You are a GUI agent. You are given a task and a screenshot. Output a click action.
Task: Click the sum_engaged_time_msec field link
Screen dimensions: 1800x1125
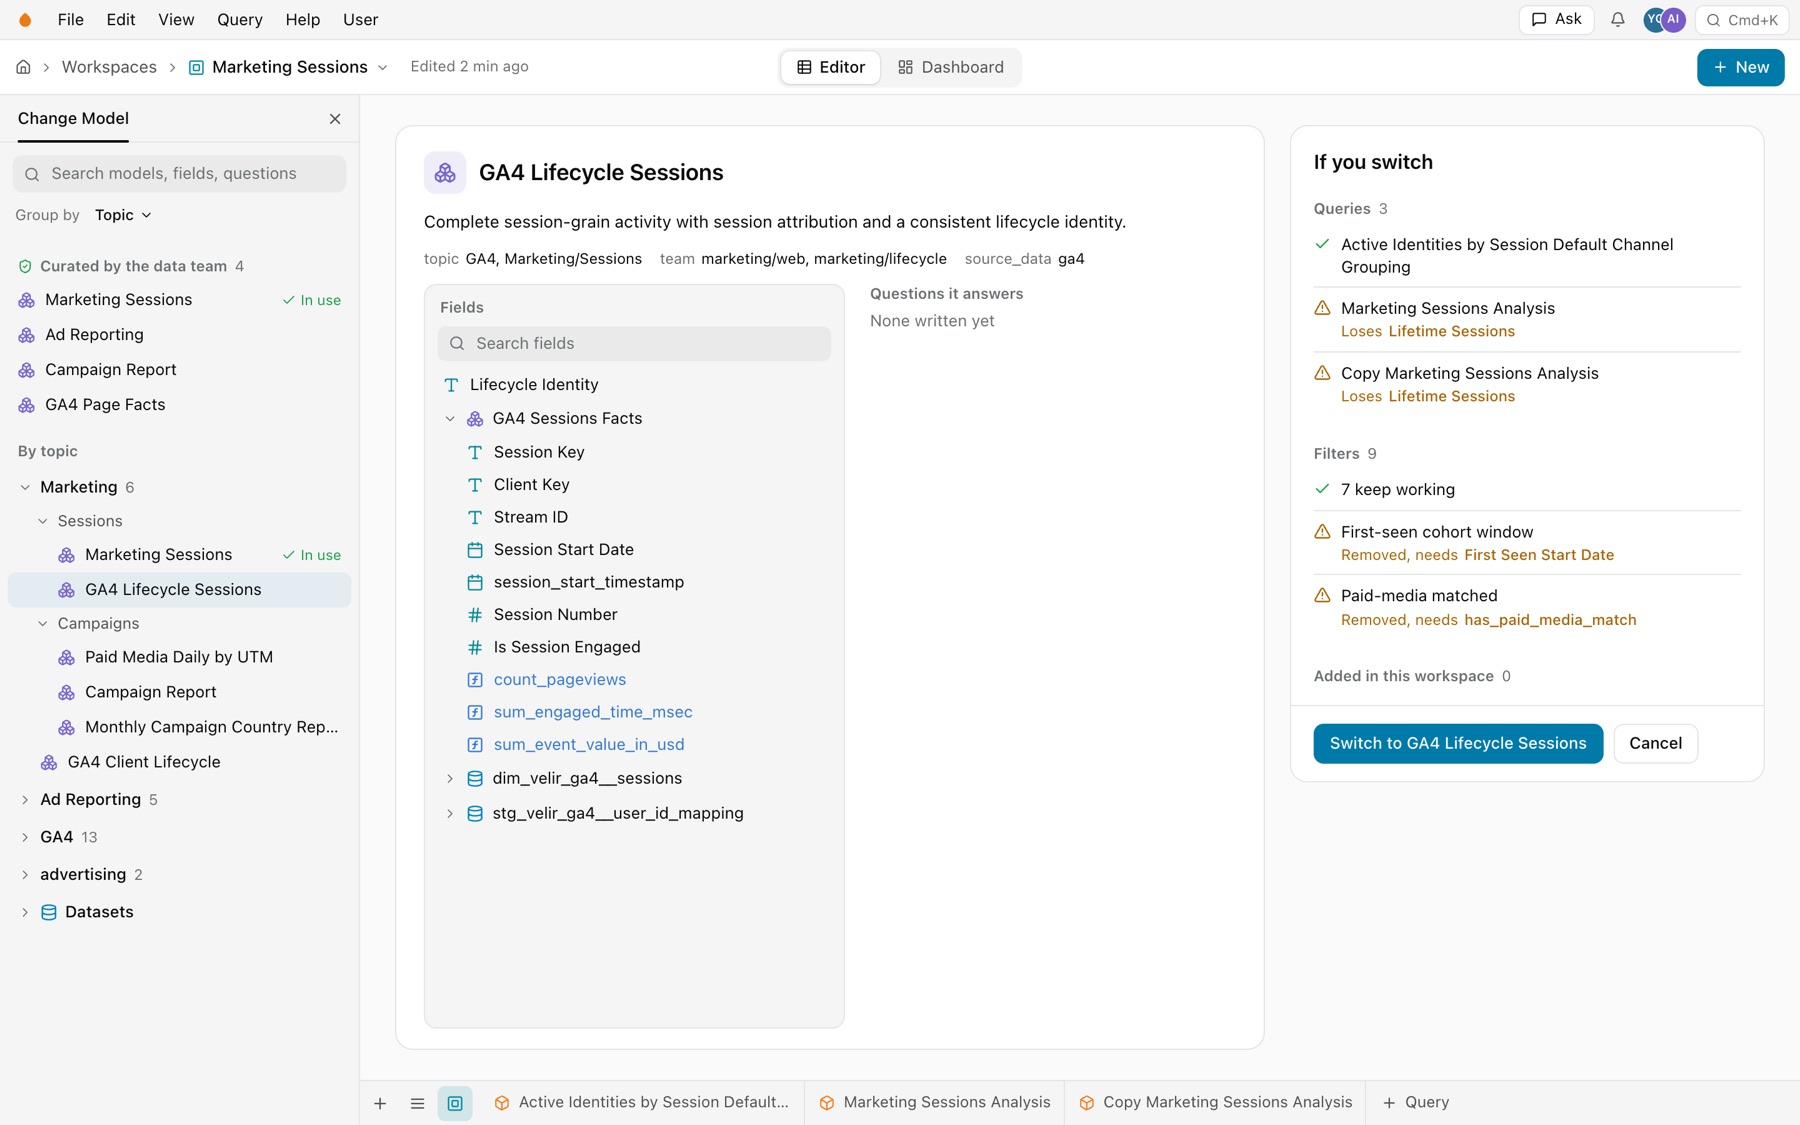pyautogui.click(x=593, y=712)
